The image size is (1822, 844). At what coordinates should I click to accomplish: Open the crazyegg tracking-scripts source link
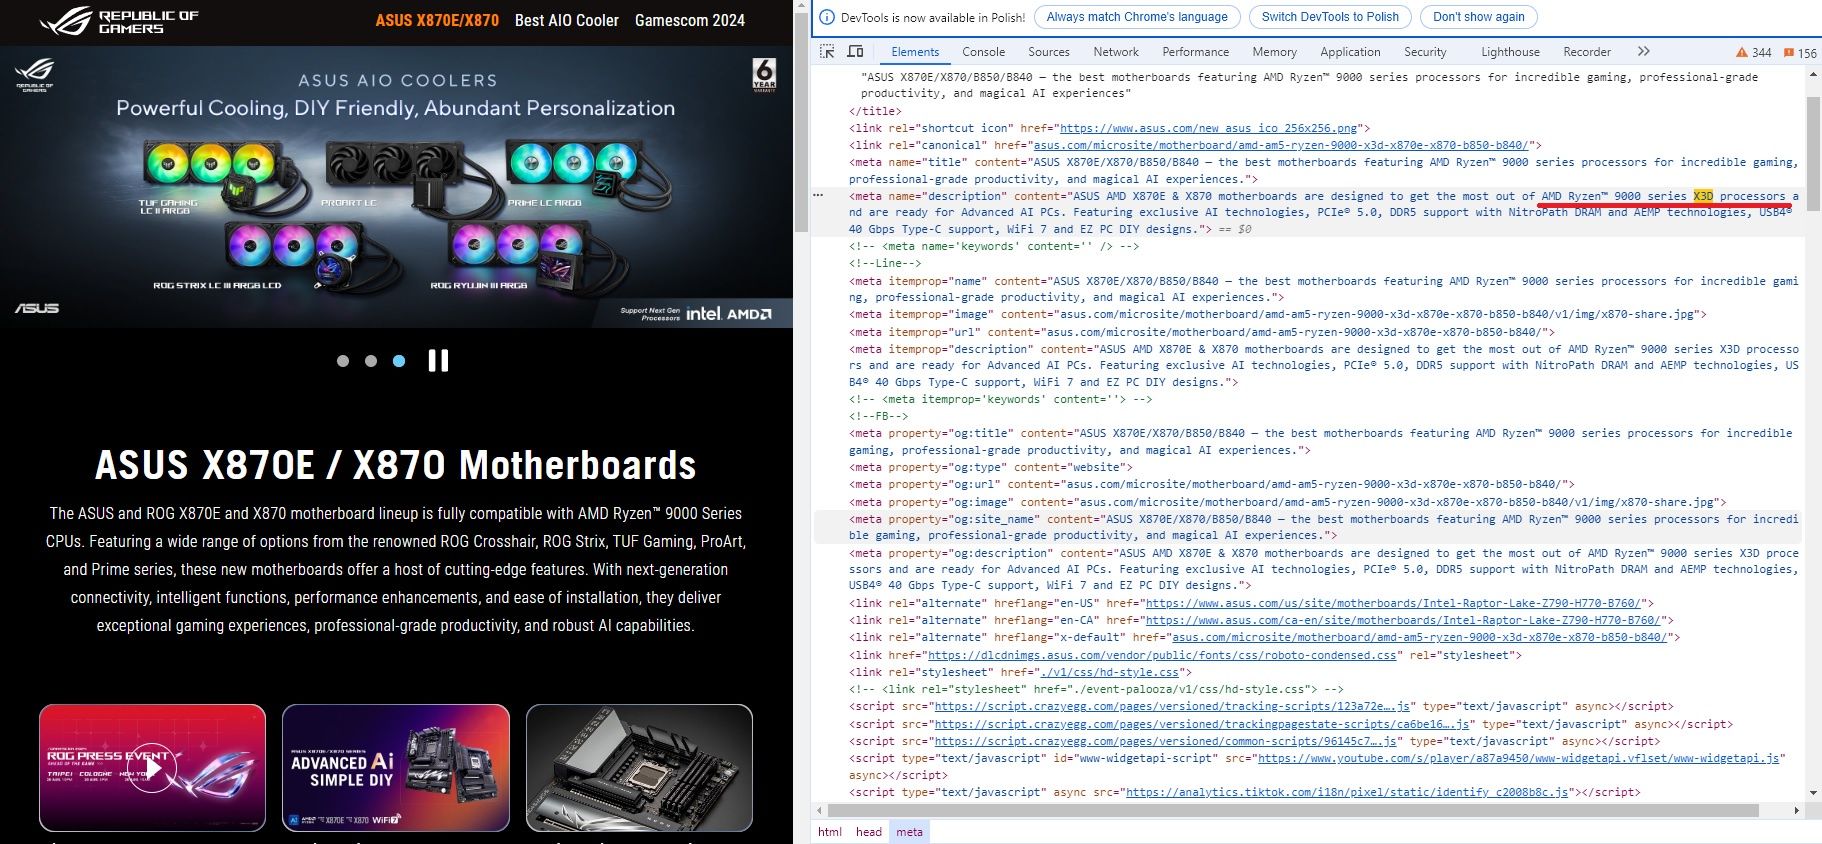click(1172, 706)
